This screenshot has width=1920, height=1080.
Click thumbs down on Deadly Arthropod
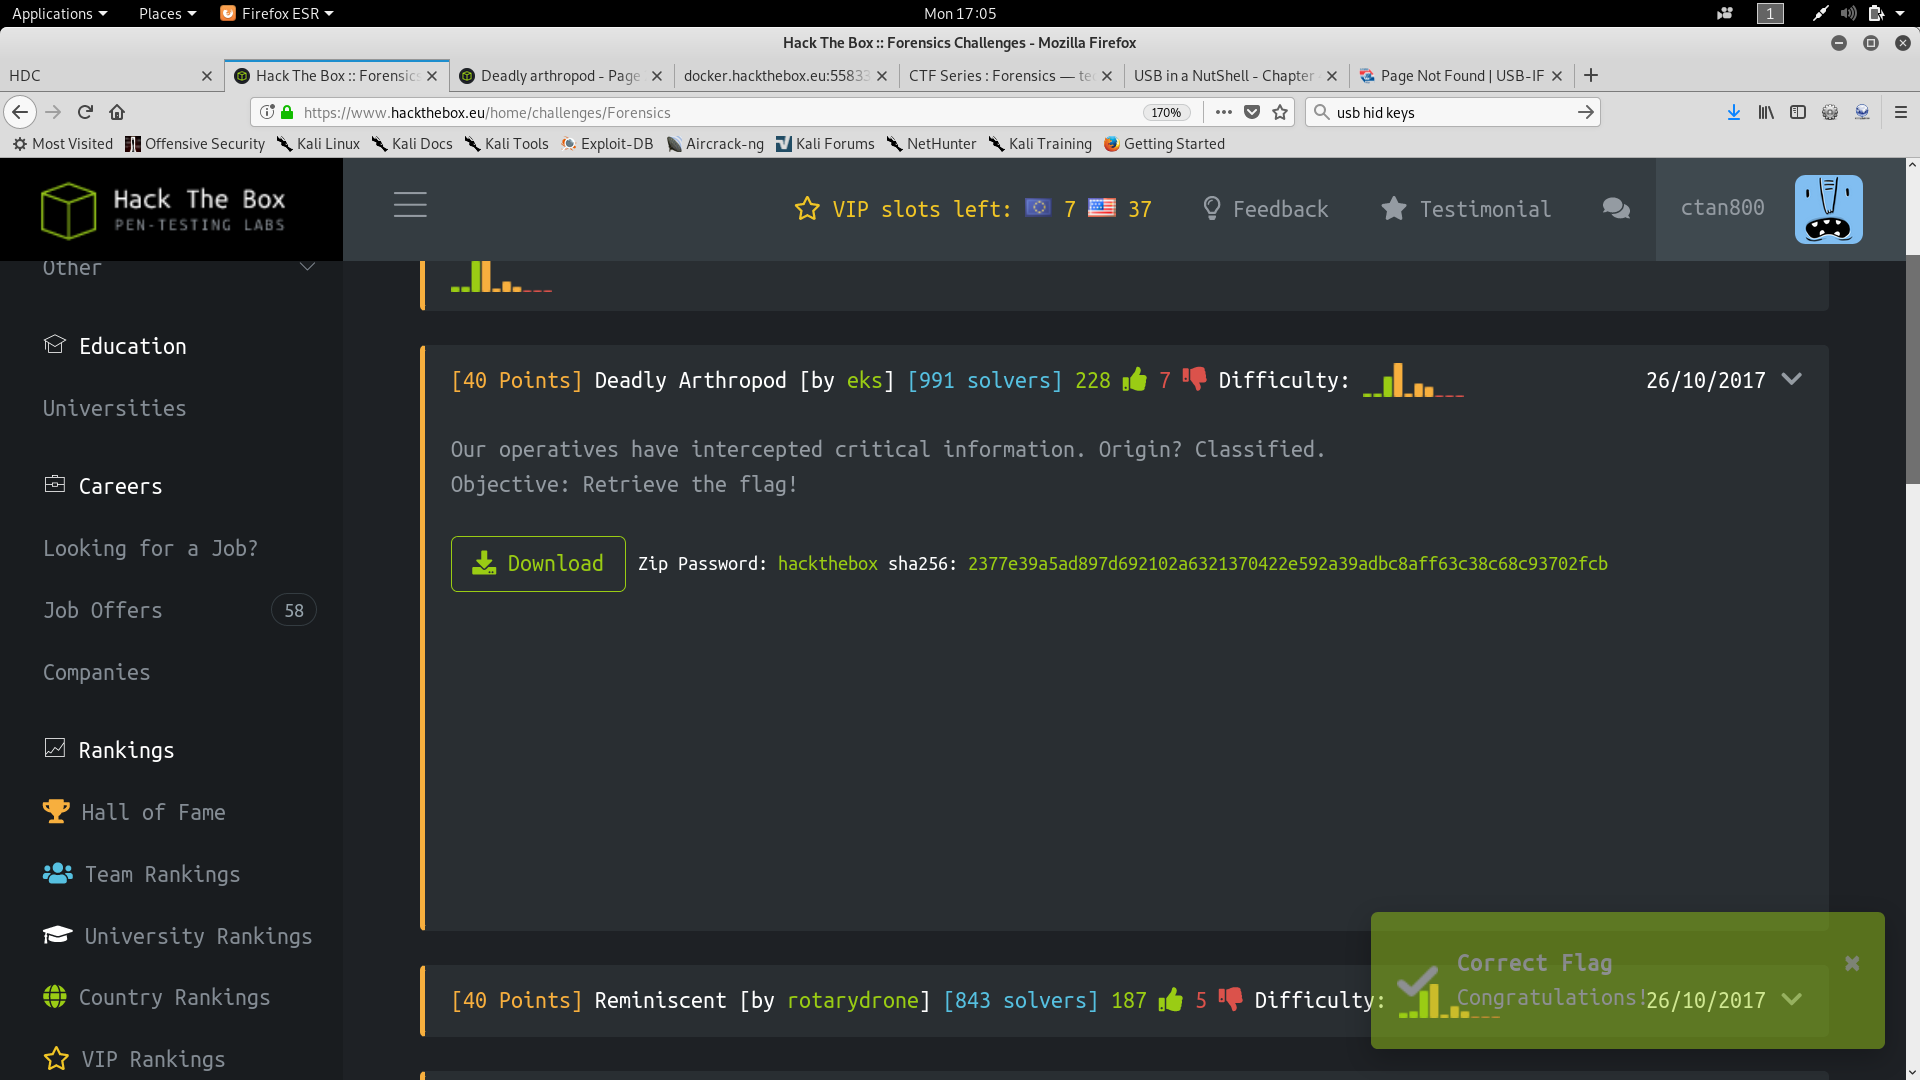(1194, 379)
